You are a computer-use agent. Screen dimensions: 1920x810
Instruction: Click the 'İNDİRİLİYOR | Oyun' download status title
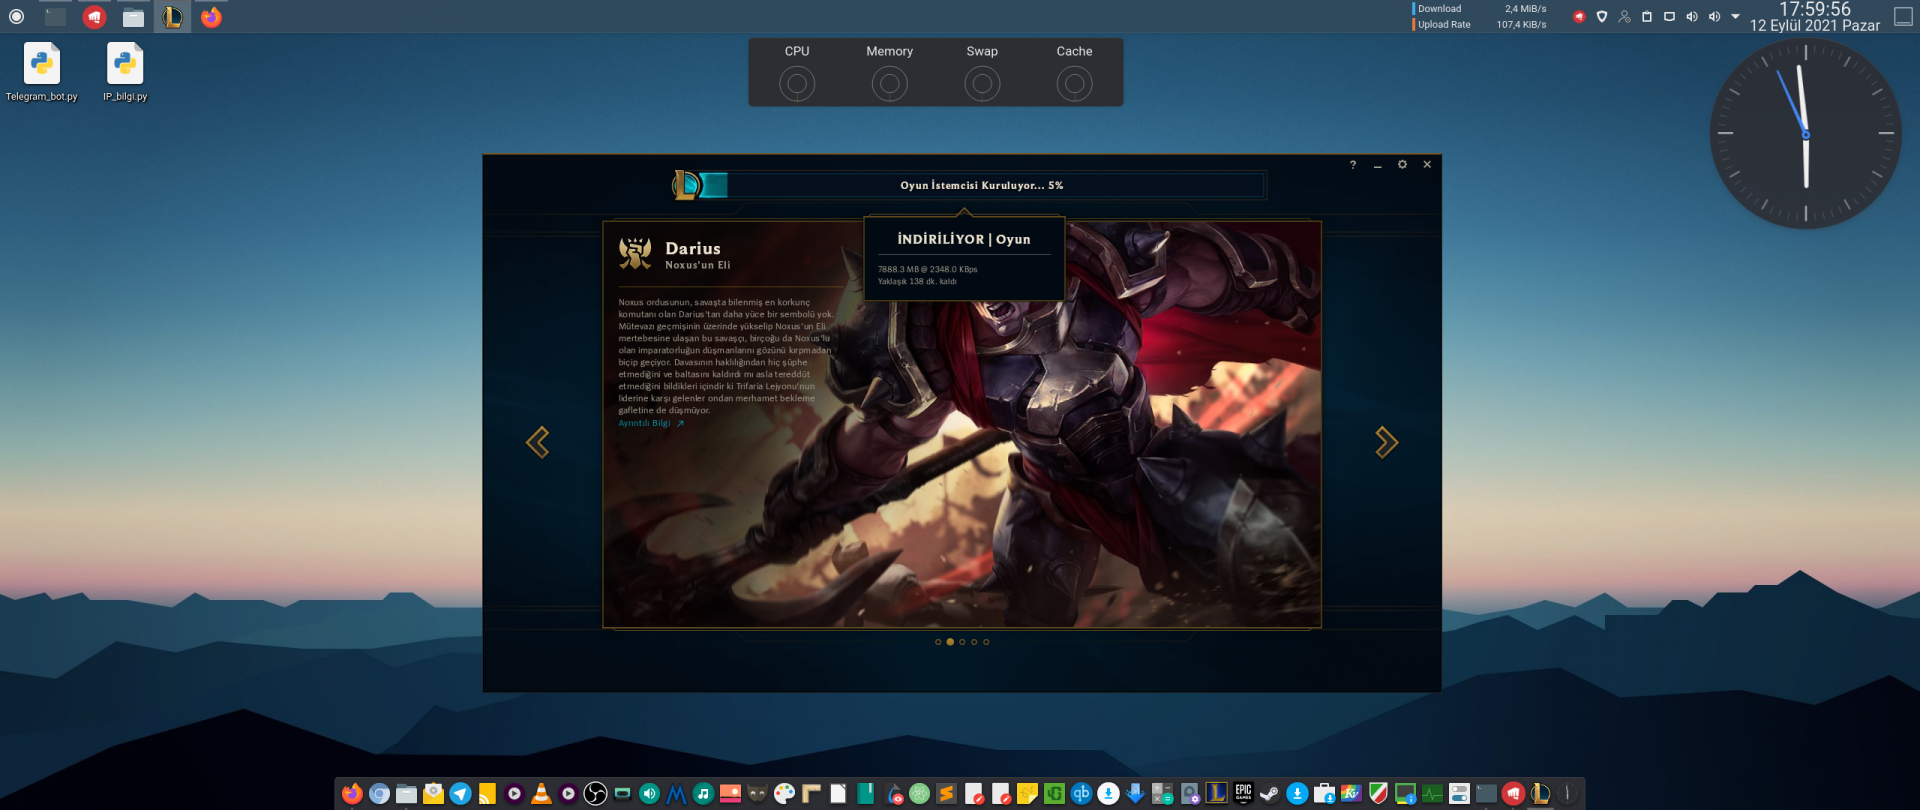(x=964, y=239)
